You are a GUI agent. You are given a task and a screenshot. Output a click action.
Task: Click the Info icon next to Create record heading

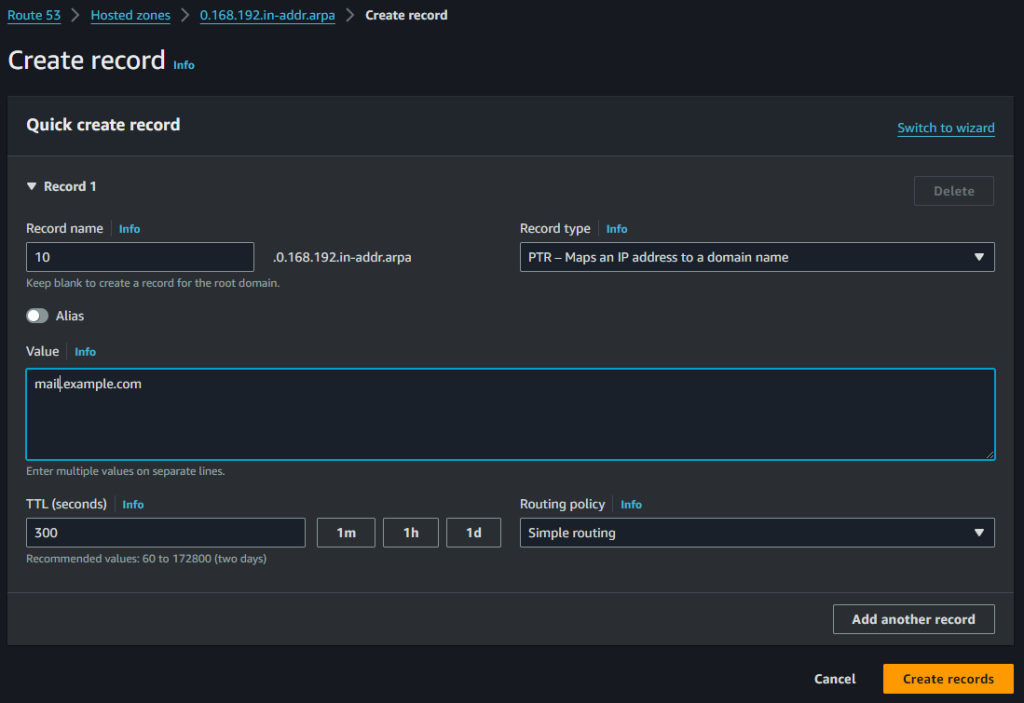[183, 64]
